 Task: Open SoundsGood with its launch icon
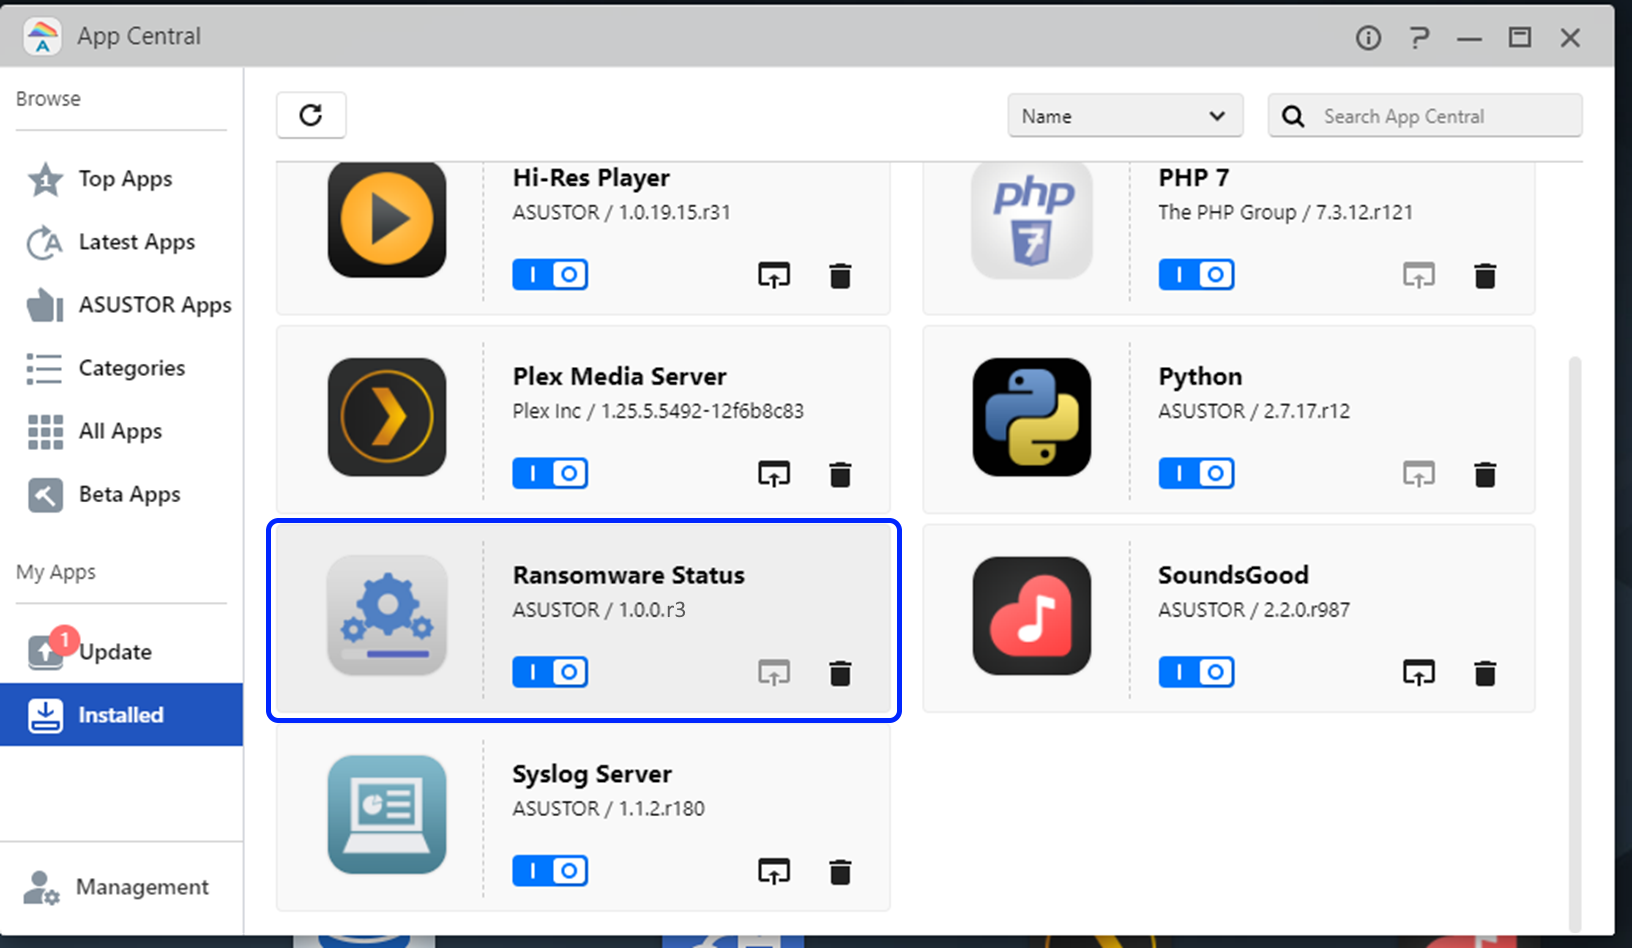point(1419,673)
